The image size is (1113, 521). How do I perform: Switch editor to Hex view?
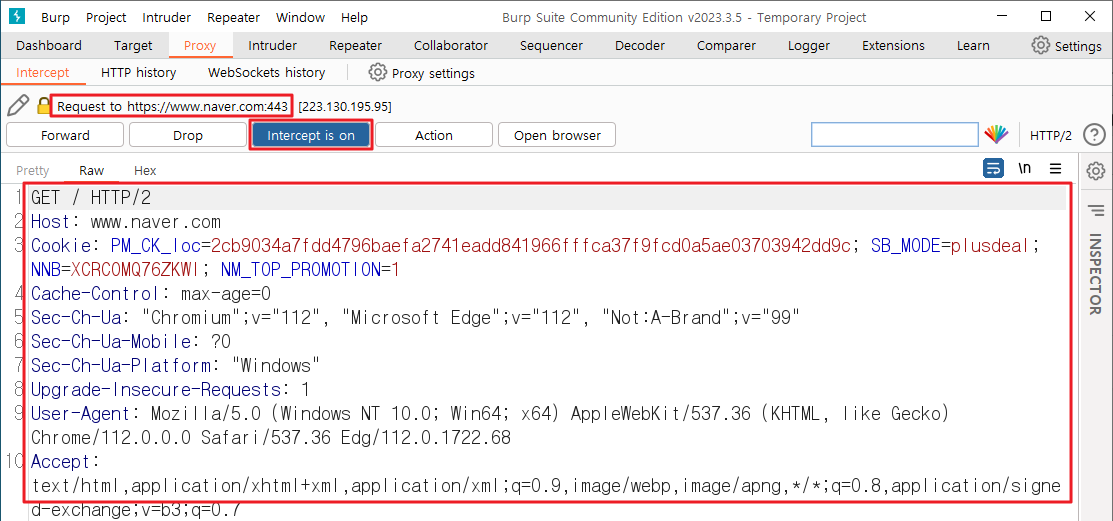point(145,170)
